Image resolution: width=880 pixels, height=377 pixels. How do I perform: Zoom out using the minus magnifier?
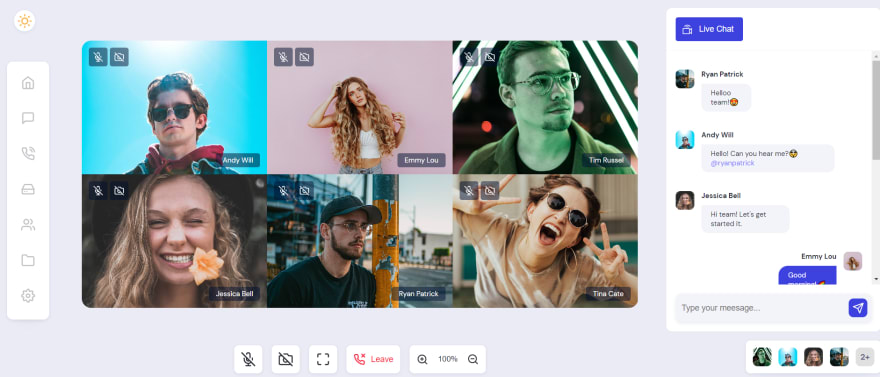pyautogui.click(x=473, y=359)
